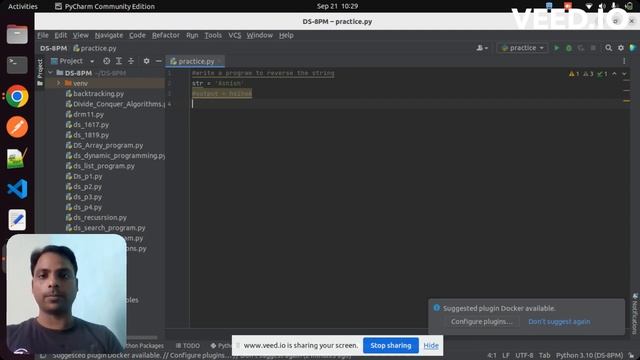
Task: Open DS_Array_program.py file
Action: (104, 145)
